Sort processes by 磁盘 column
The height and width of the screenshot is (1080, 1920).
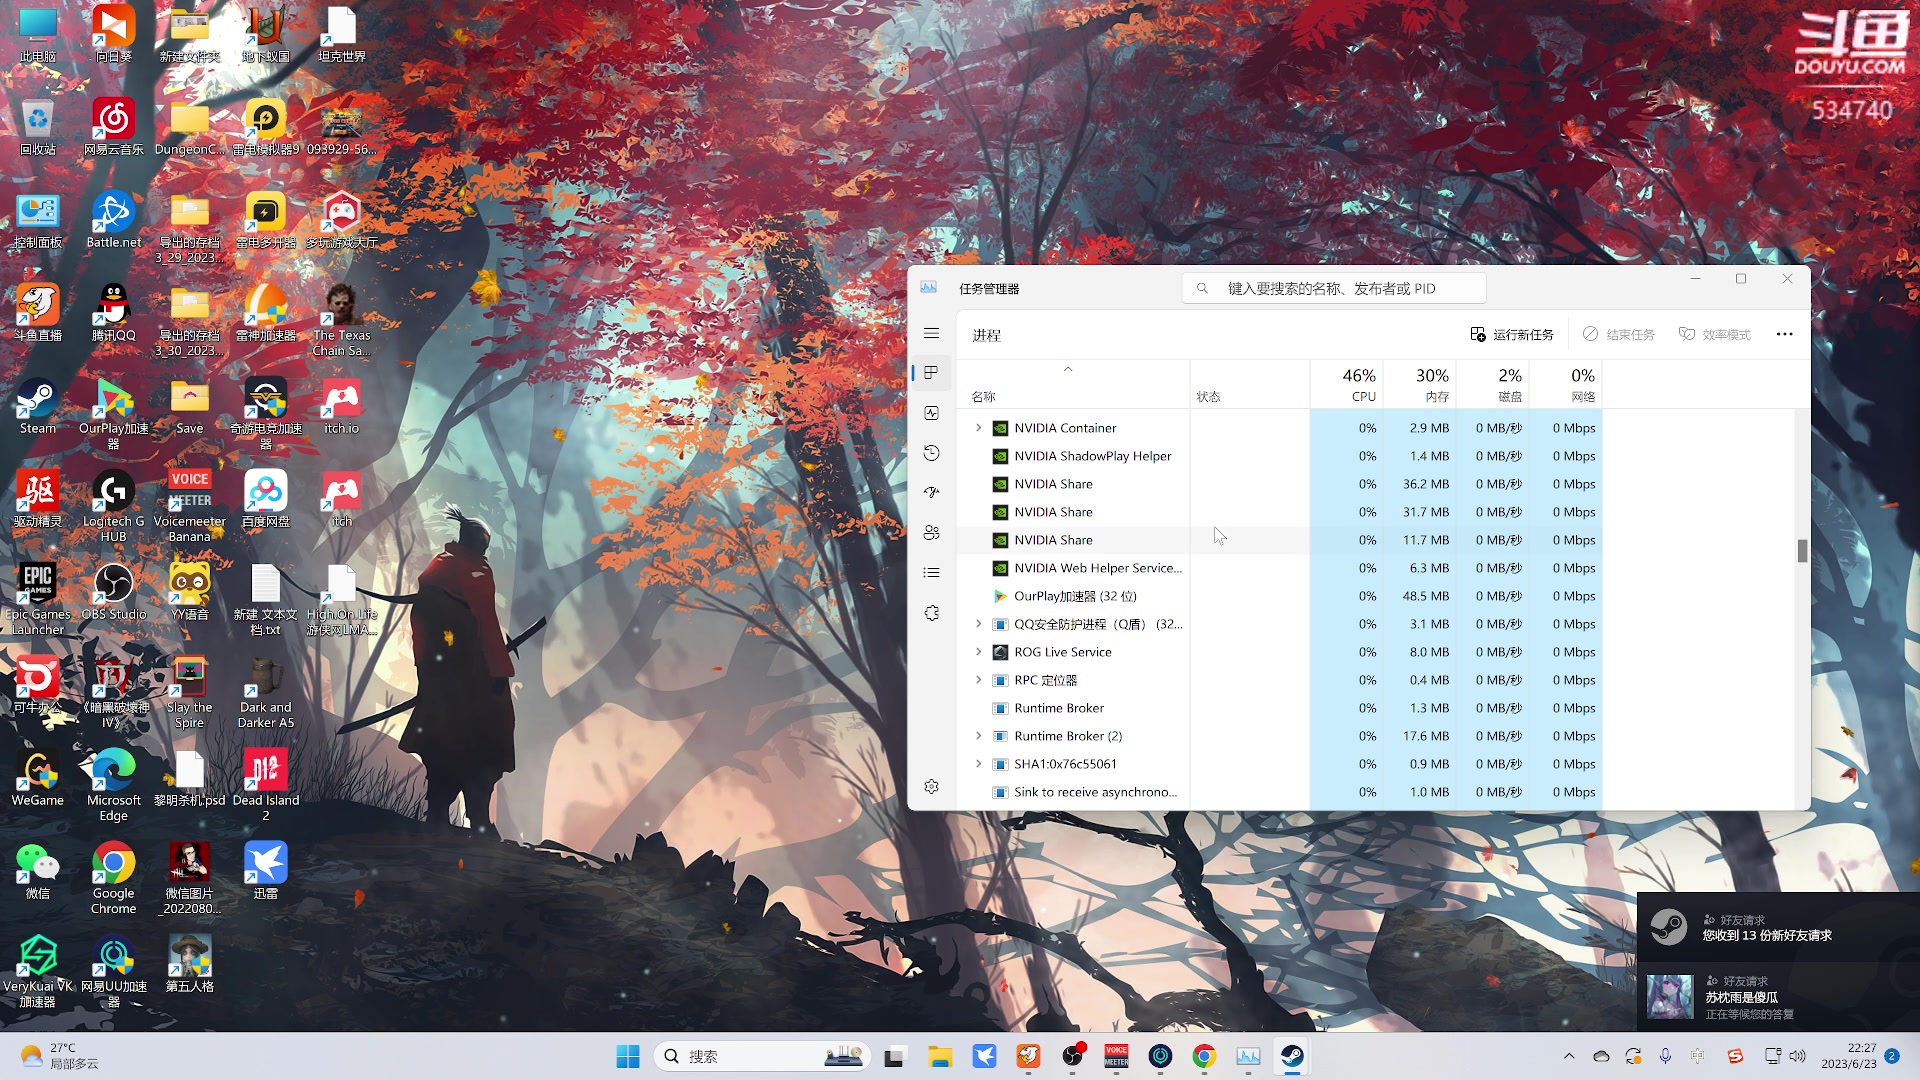(1493, 384)
